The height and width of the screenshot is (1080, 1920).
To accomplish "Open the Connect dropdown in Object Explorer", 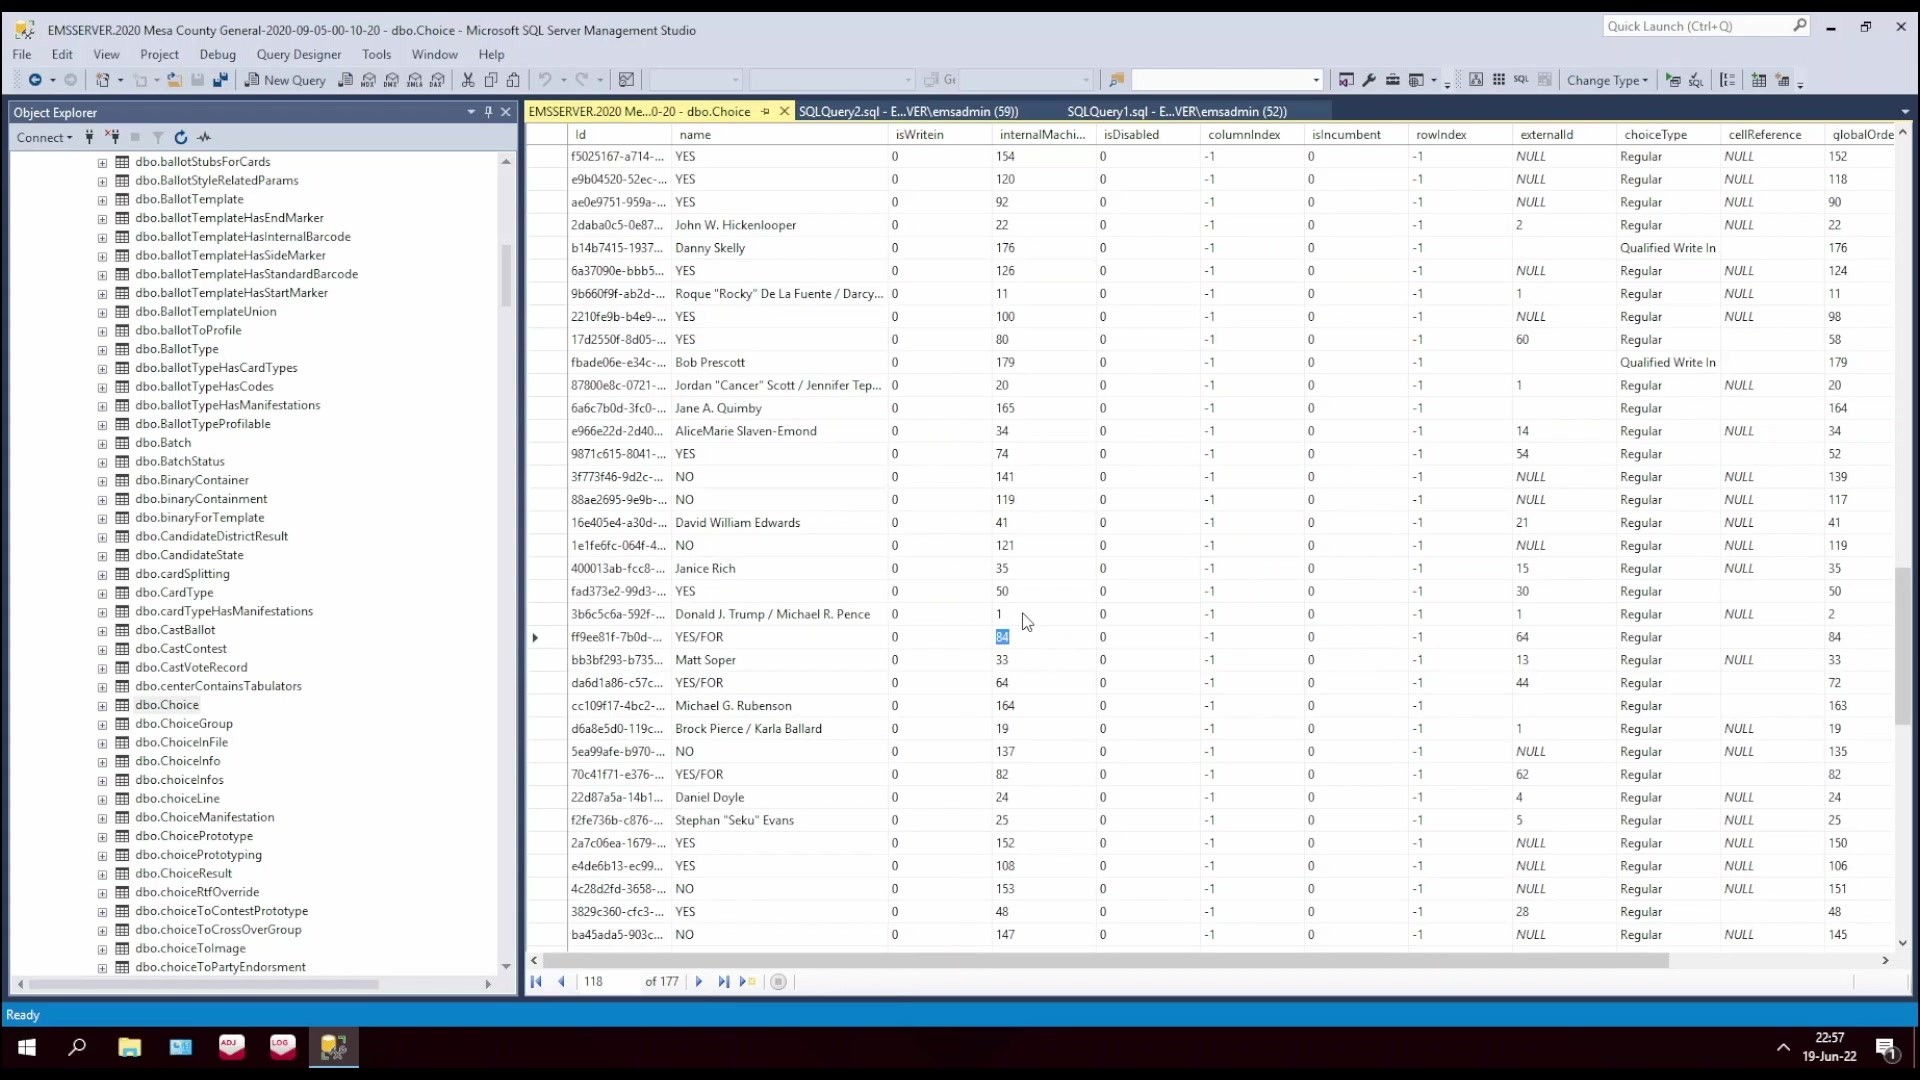I will 44,137.
